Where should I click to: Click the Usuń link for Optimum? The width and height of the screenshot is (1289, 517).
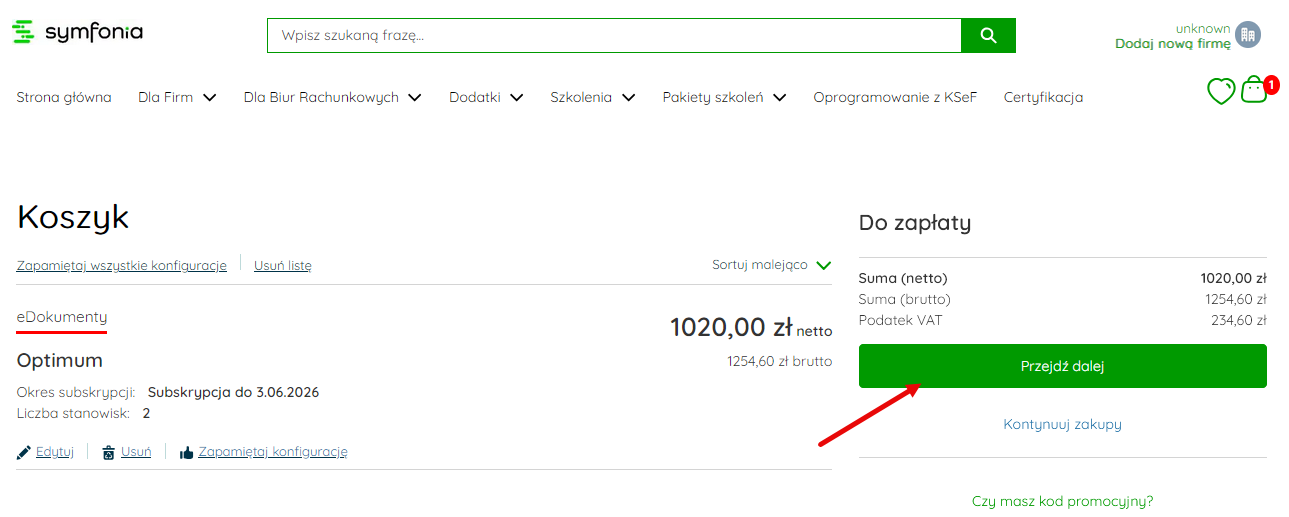[136, 452]
